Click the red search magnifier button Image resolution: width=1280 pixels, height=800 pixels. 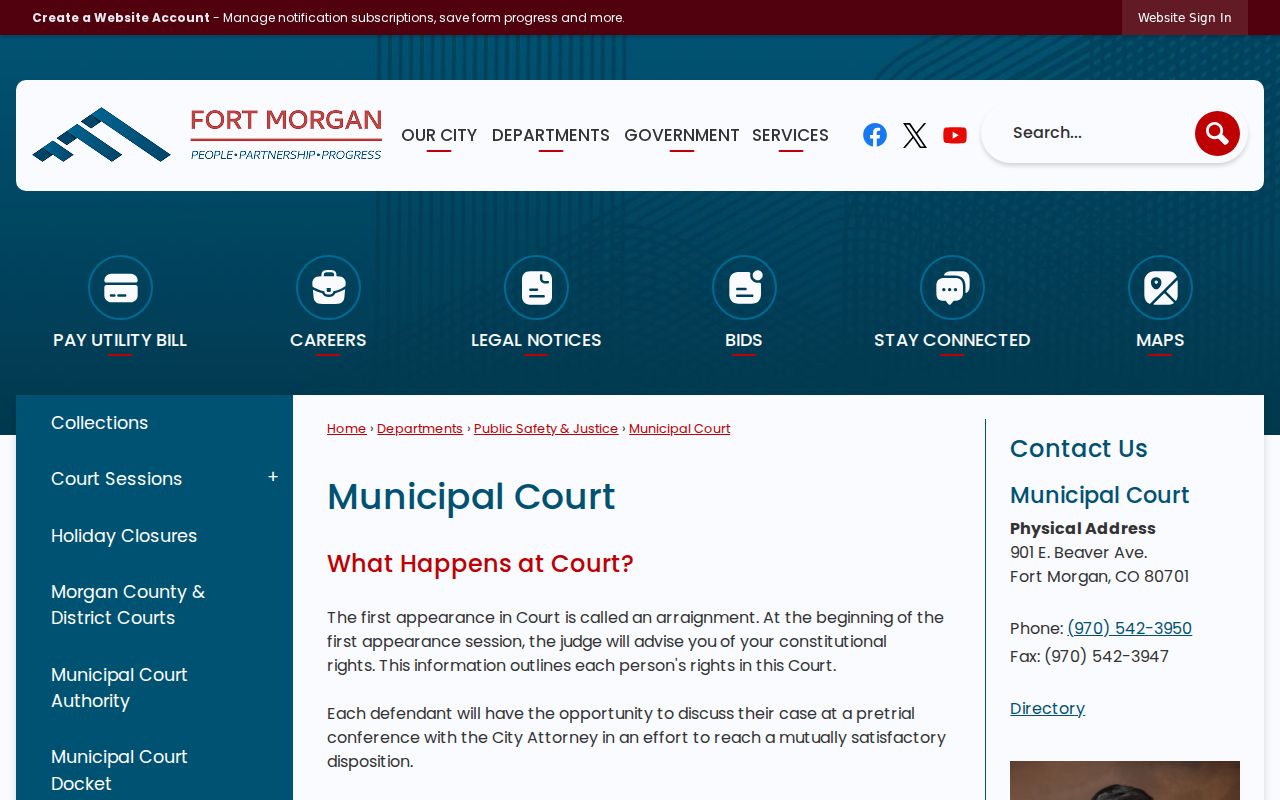tap(1217, 133)
